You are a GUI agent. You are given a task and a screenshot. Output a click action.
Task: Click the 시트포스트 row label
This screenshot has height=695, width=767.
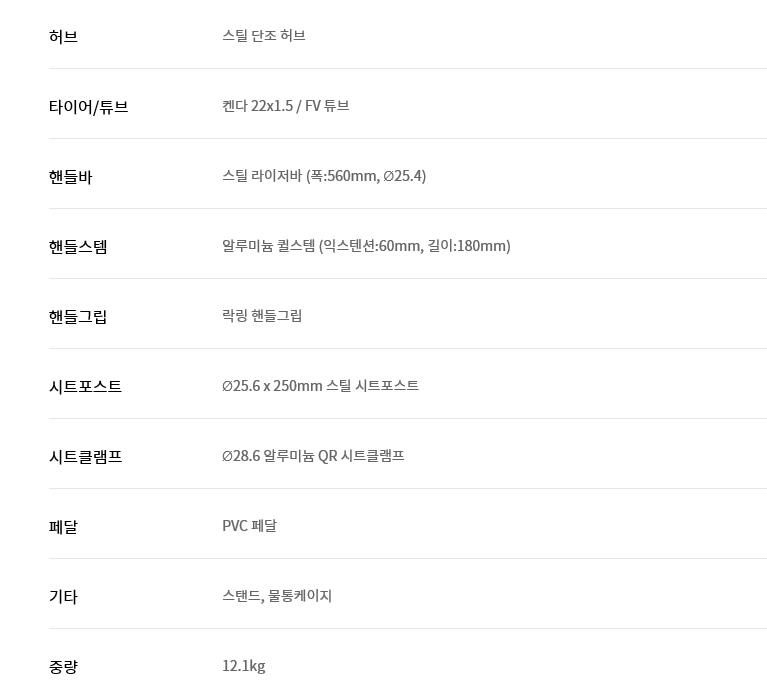click(x=85, y=387)
